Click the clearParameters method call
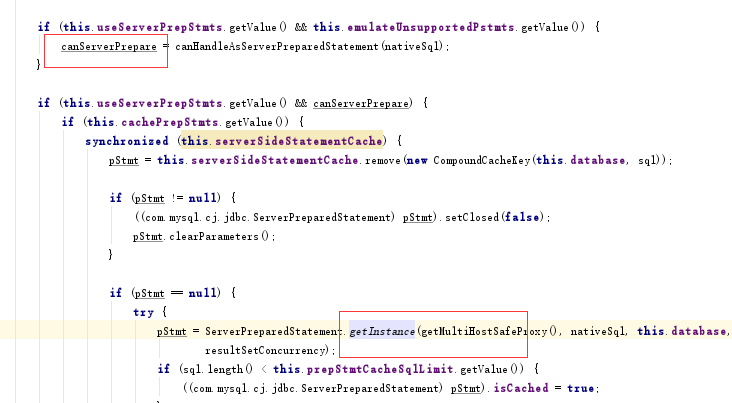 point(214,236)
